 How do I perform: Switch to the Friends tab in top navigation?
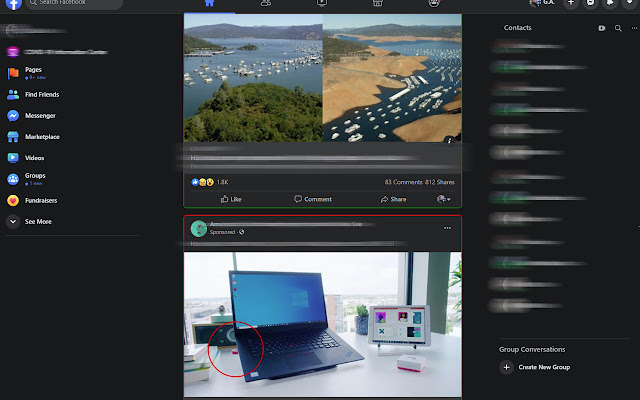pos(264,3)
